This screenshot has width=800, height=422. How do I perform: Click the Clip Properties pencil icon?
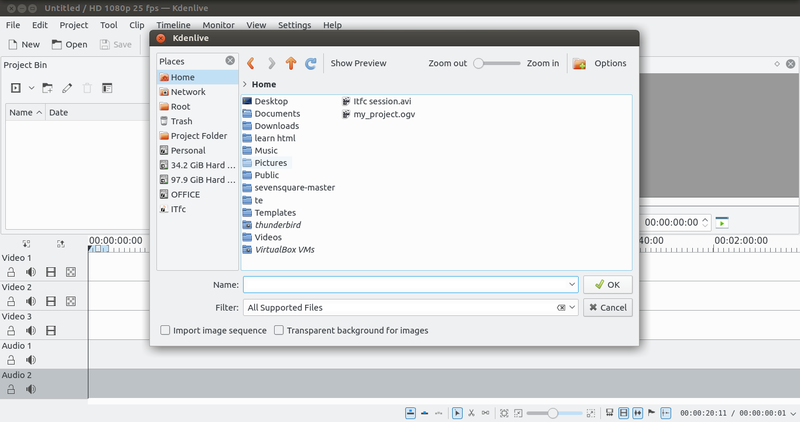pos(67,88)
